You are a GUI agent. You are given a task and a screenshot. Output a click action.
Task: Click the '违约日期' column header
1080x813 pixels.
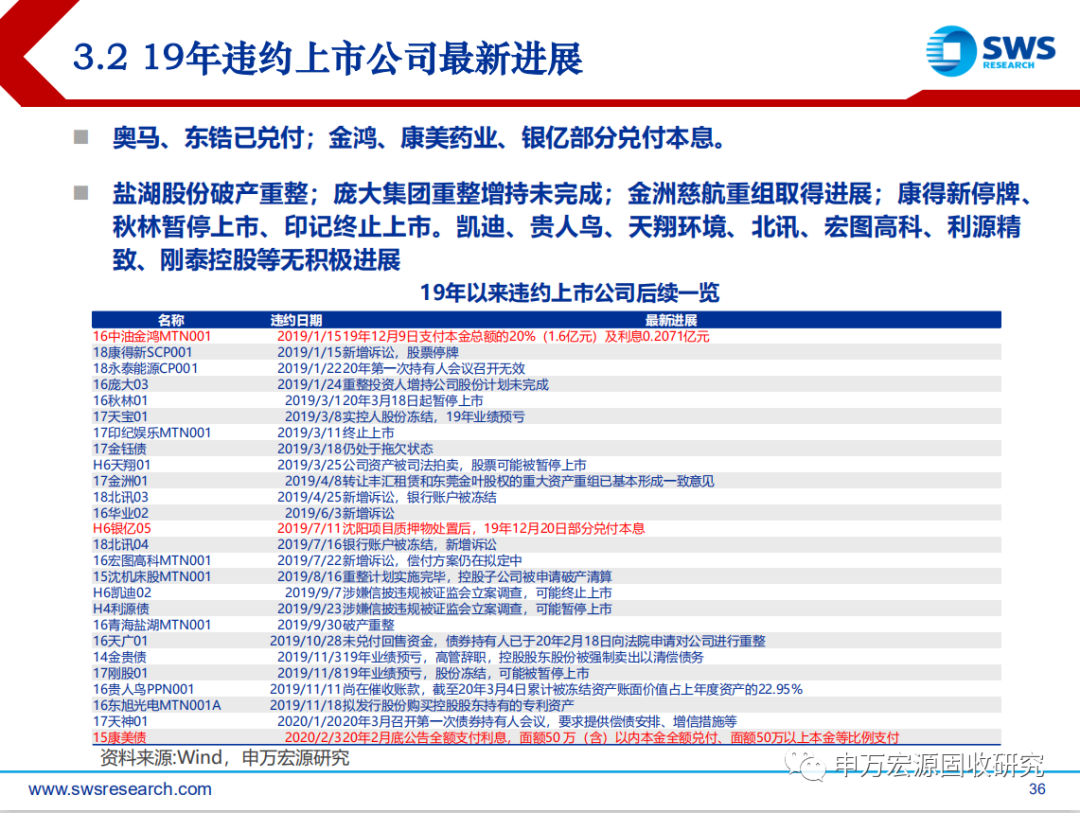(x=296, y=320)
